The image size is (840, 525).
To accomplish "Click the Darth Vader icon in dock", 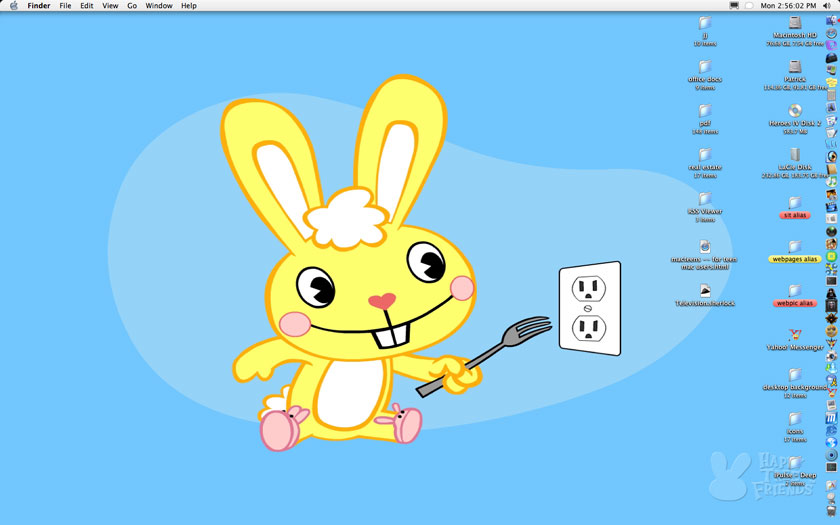I will [x=831, y=293].
